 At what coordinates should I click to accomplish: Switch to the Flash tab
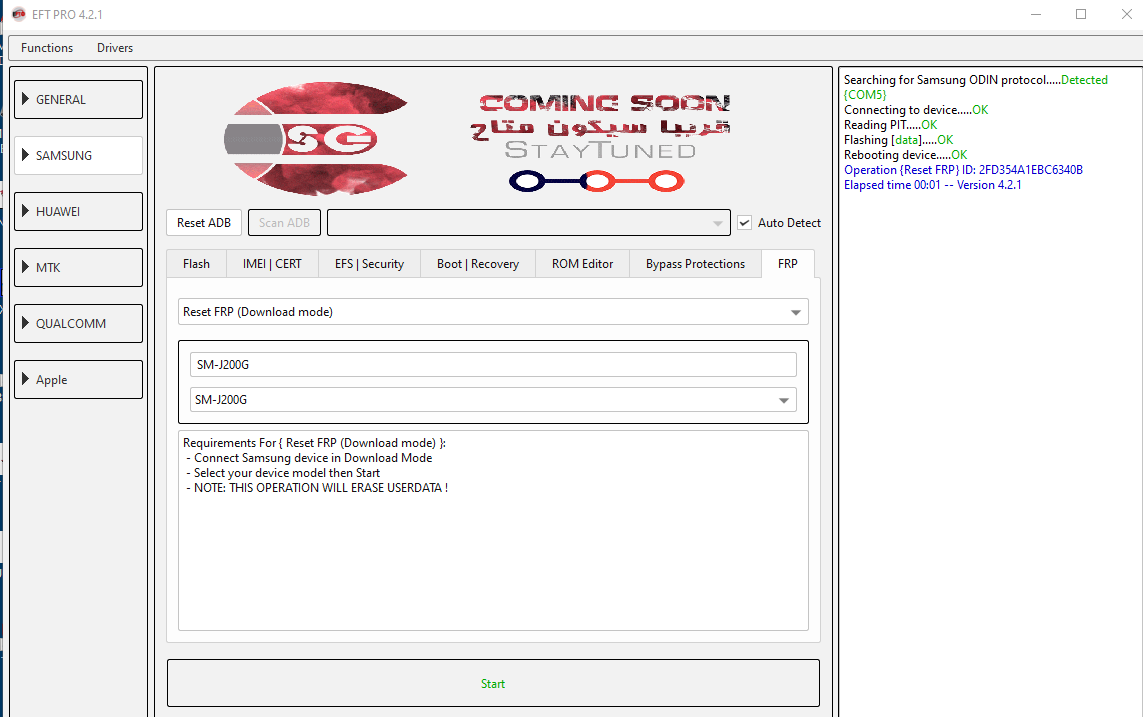(x=196, y=264)
